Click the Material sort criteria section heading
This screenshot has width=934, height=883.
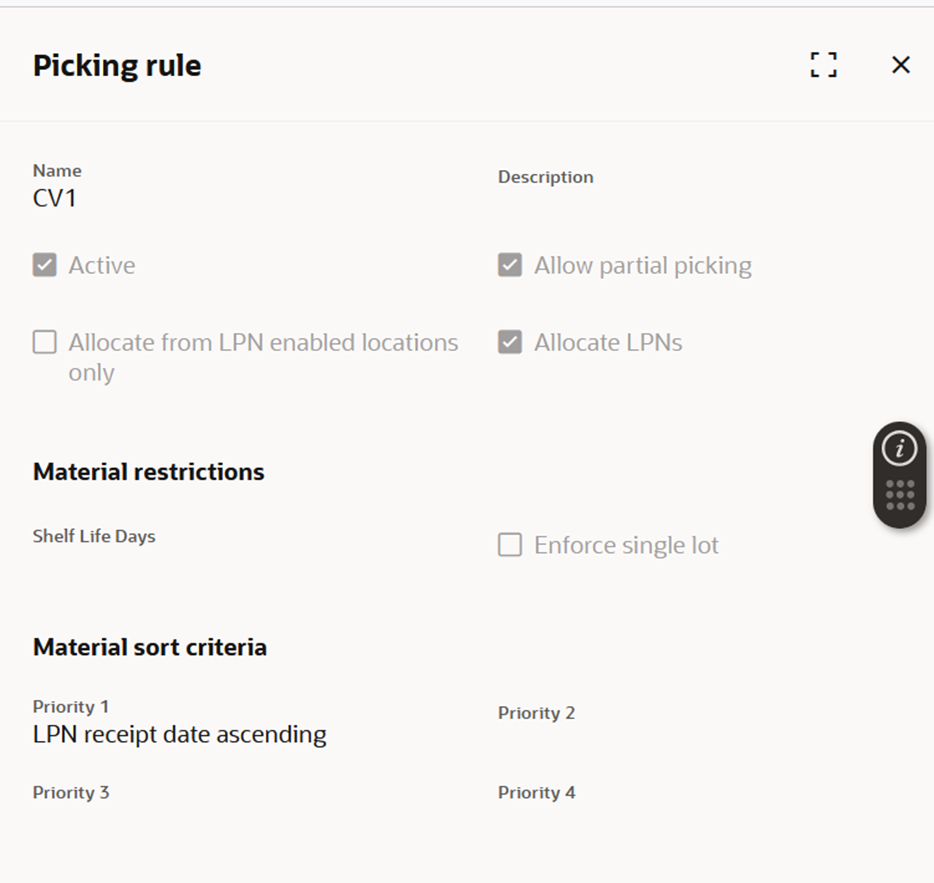(150, 647)
